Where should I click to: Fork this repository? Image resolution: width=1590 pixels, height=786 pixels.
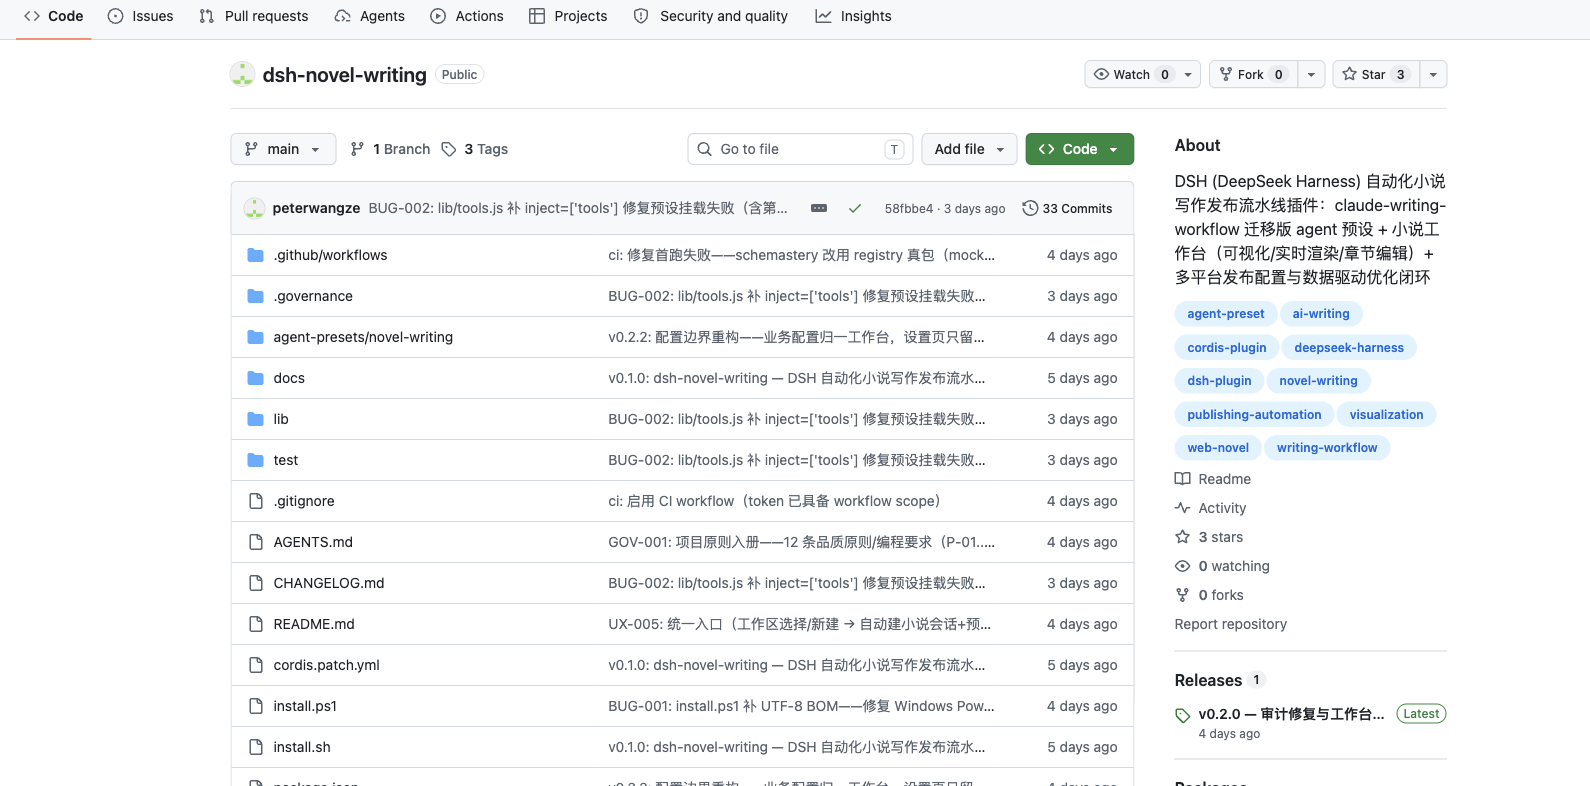click(1253, 74)
